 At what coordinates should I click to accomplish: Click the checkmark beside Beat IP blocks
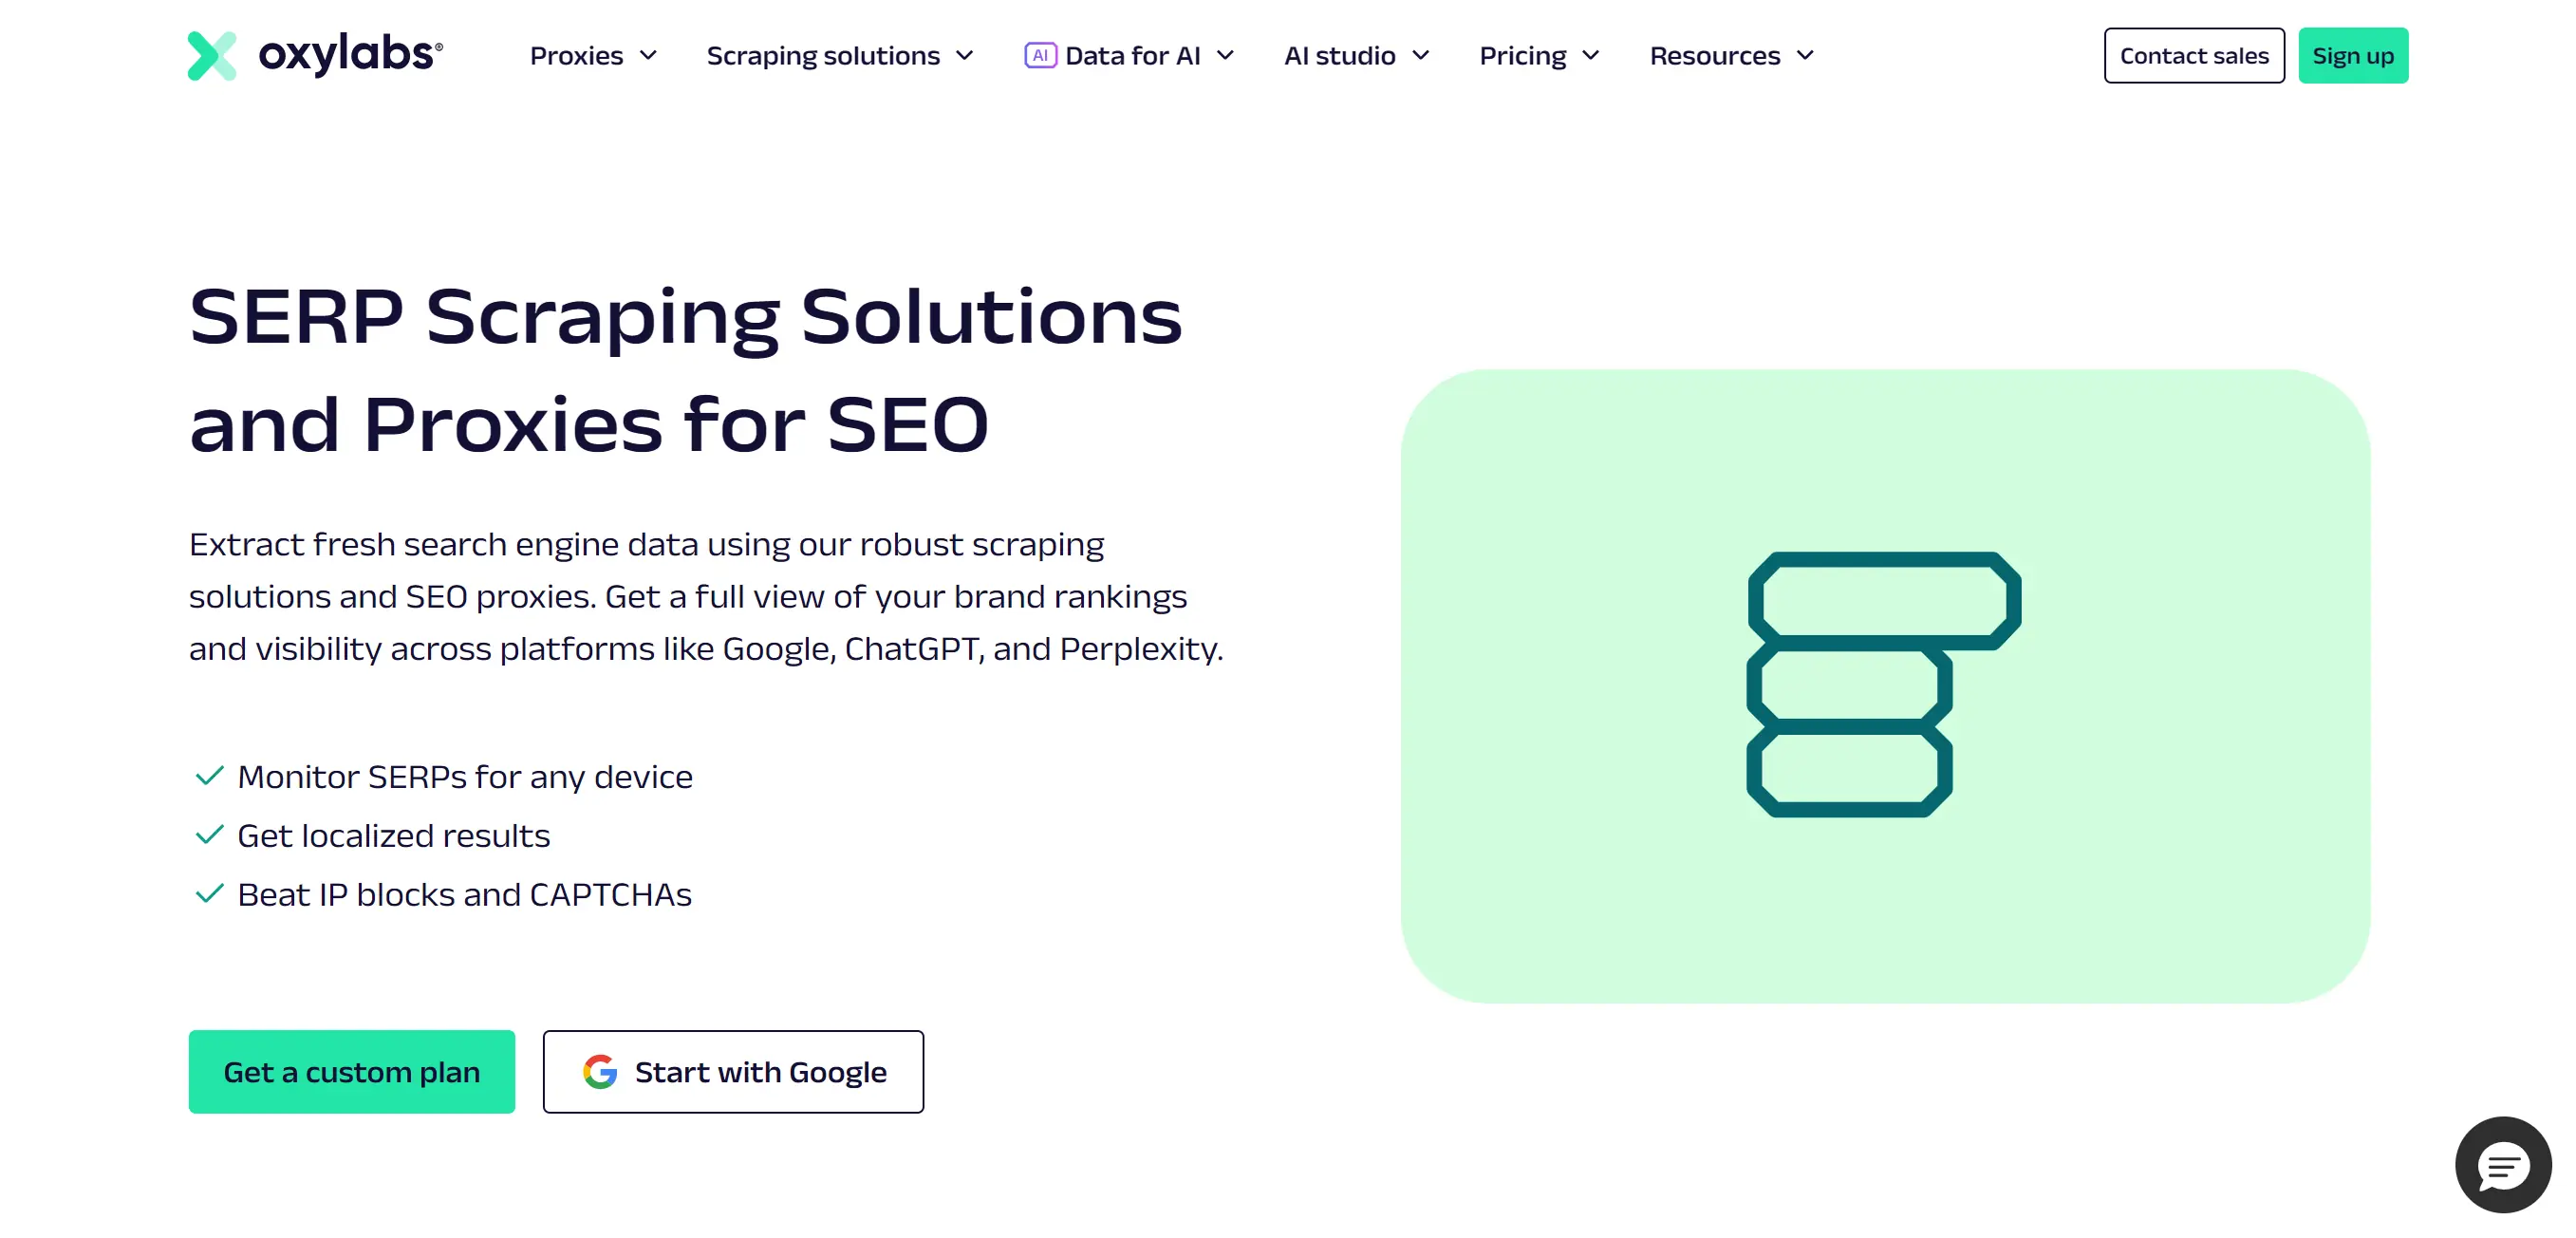(x=209, y=894)
